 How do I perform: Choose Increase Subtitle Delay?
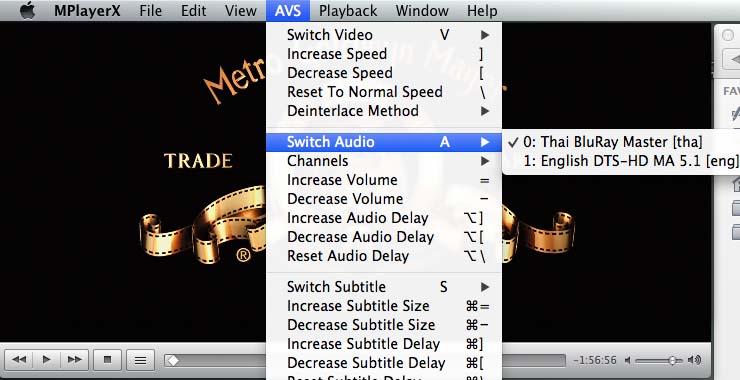click(384, 344)
